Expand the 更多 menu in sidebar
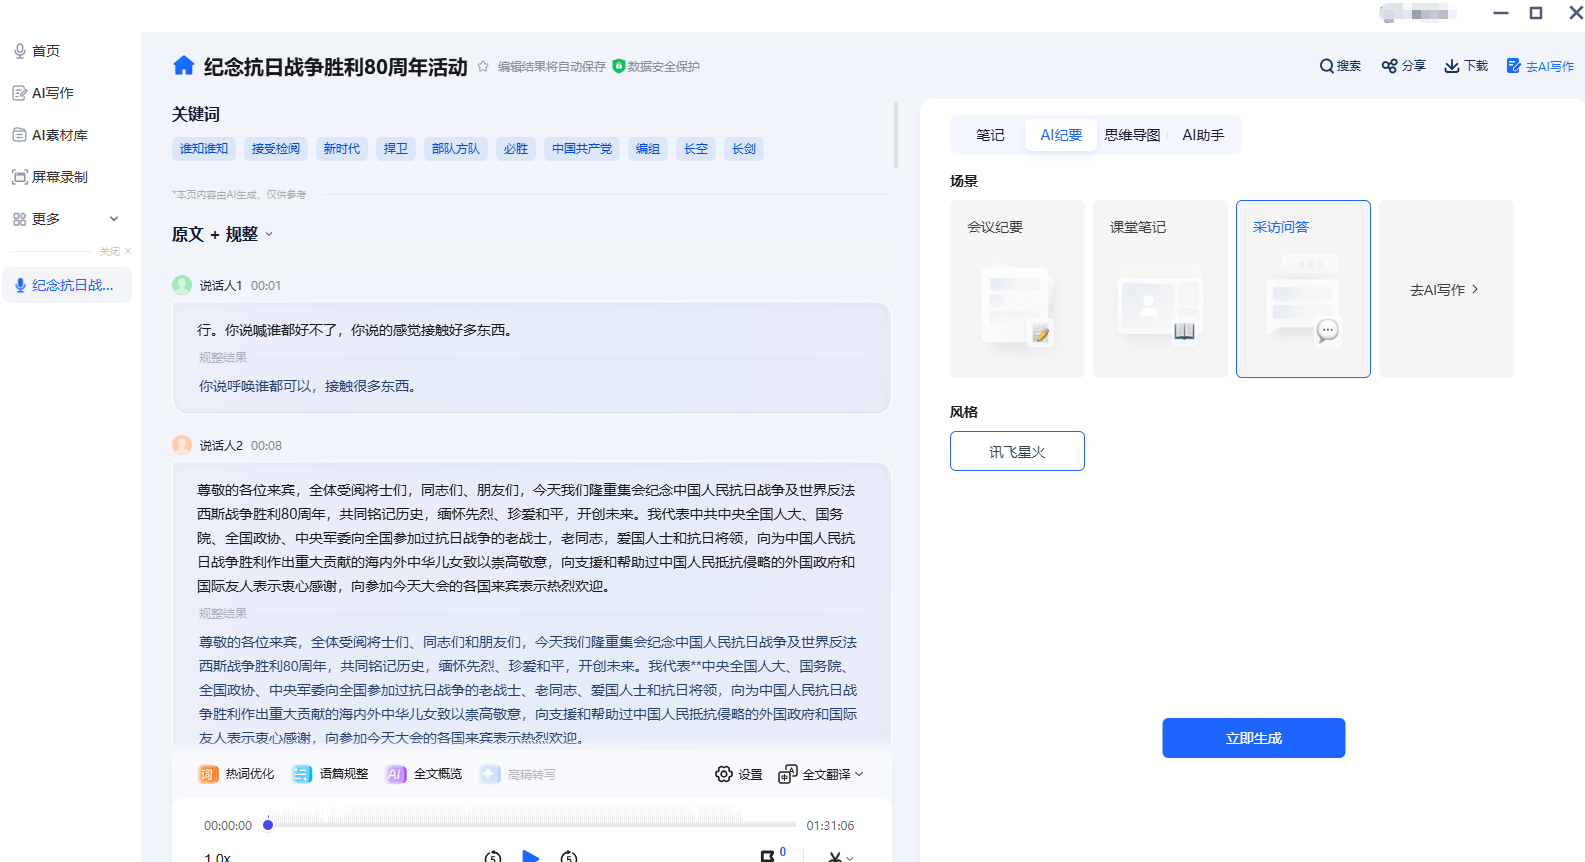The image size is (1585, 862). [66, 219]
